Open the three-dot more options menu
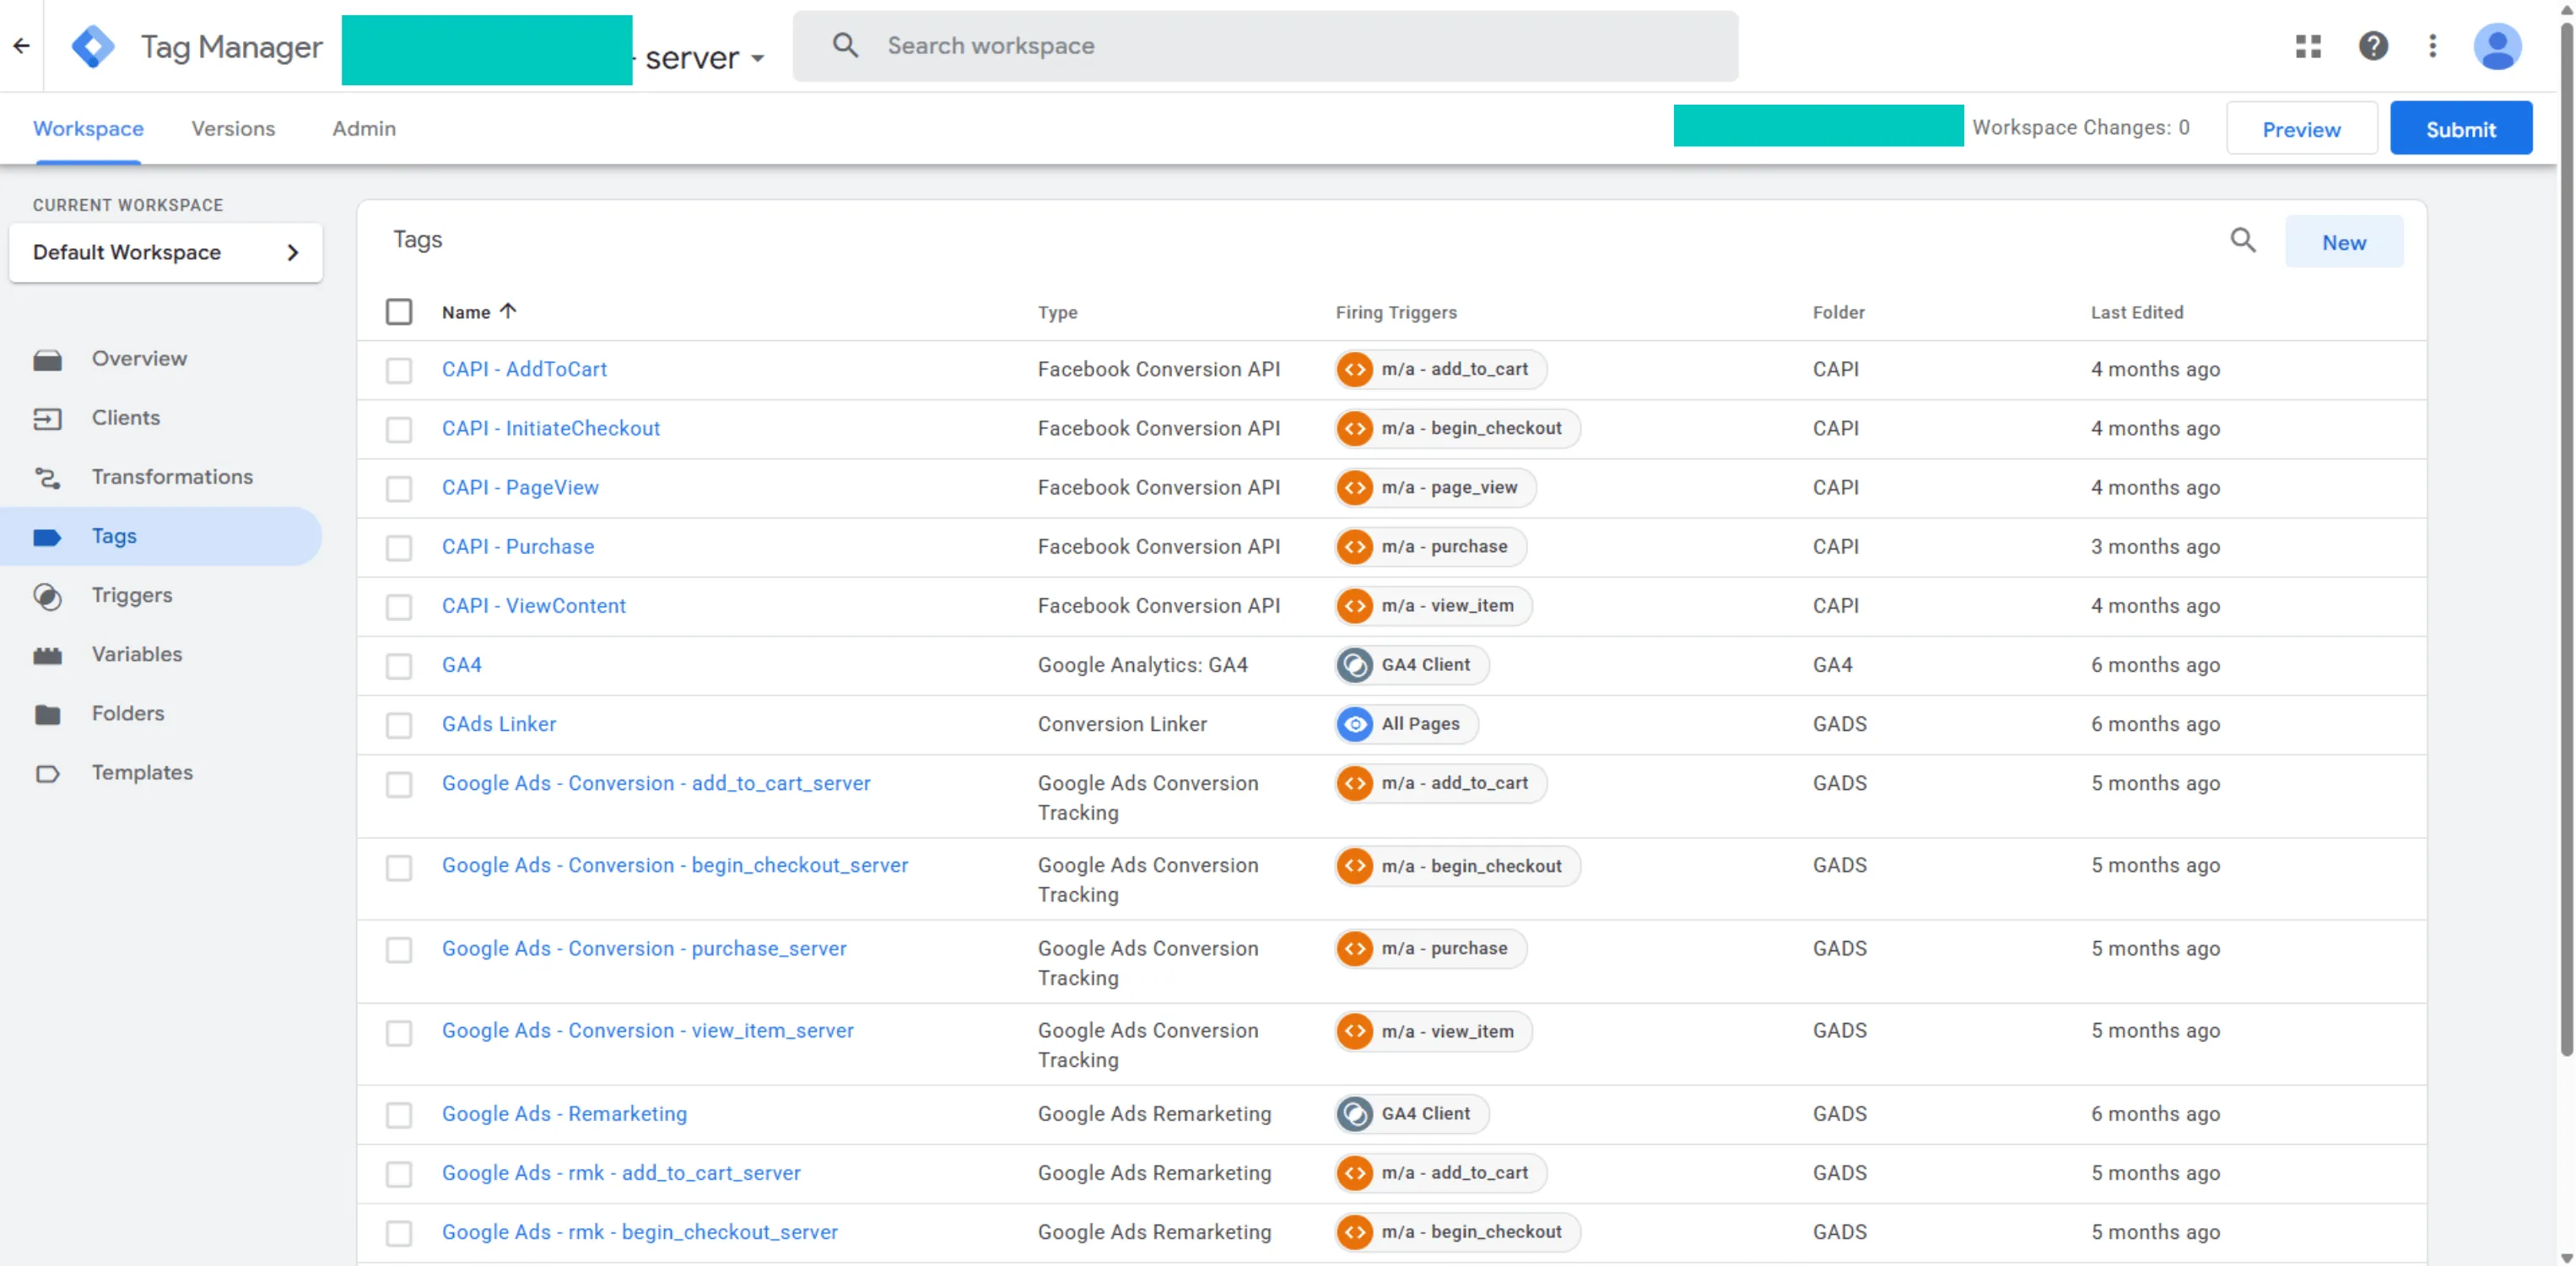Screen dimensions: 2576x1266 pyautogui.click(x=2433, y=46)
